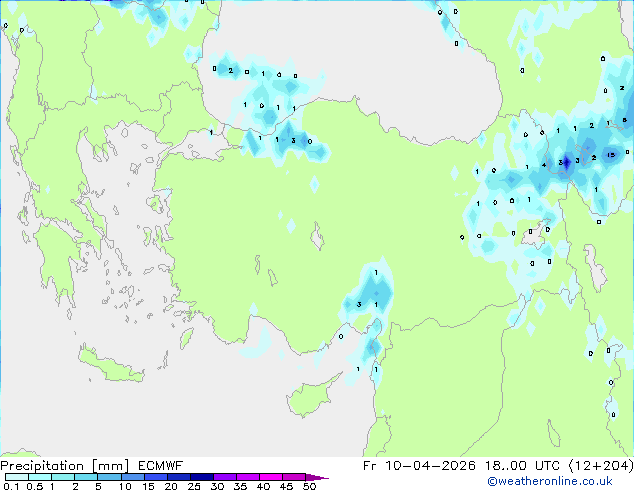The height and width of the screenshot is (490, 634).
Task: Select the 40–45 mm magenta legend box
Action: [271, 477]
